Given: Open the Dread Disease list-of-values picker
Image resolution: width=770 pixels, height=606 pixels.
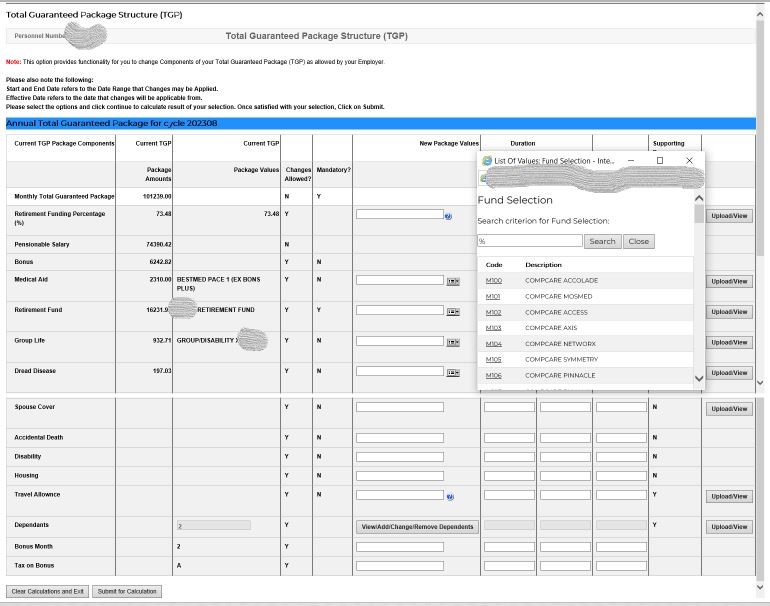Looking at the screenshot, I should pyautogui.click(x=452, y=372).
